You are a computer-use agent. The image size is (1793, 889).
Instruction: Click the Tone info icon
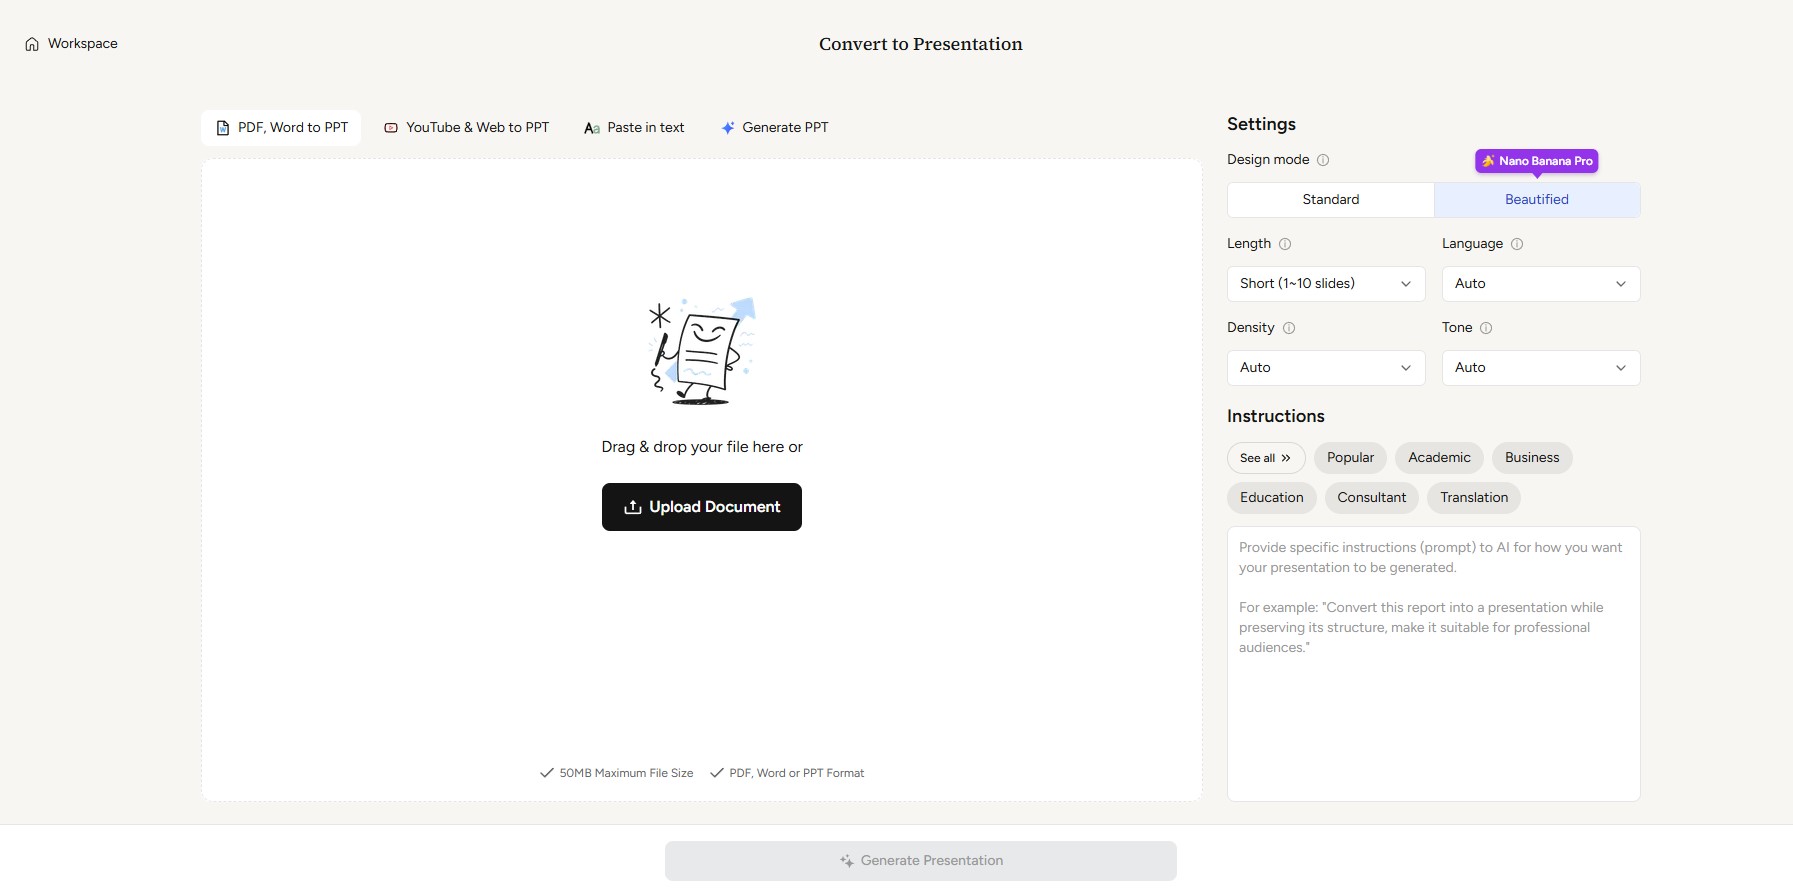pyautogui.click(x=1486, y=328)
